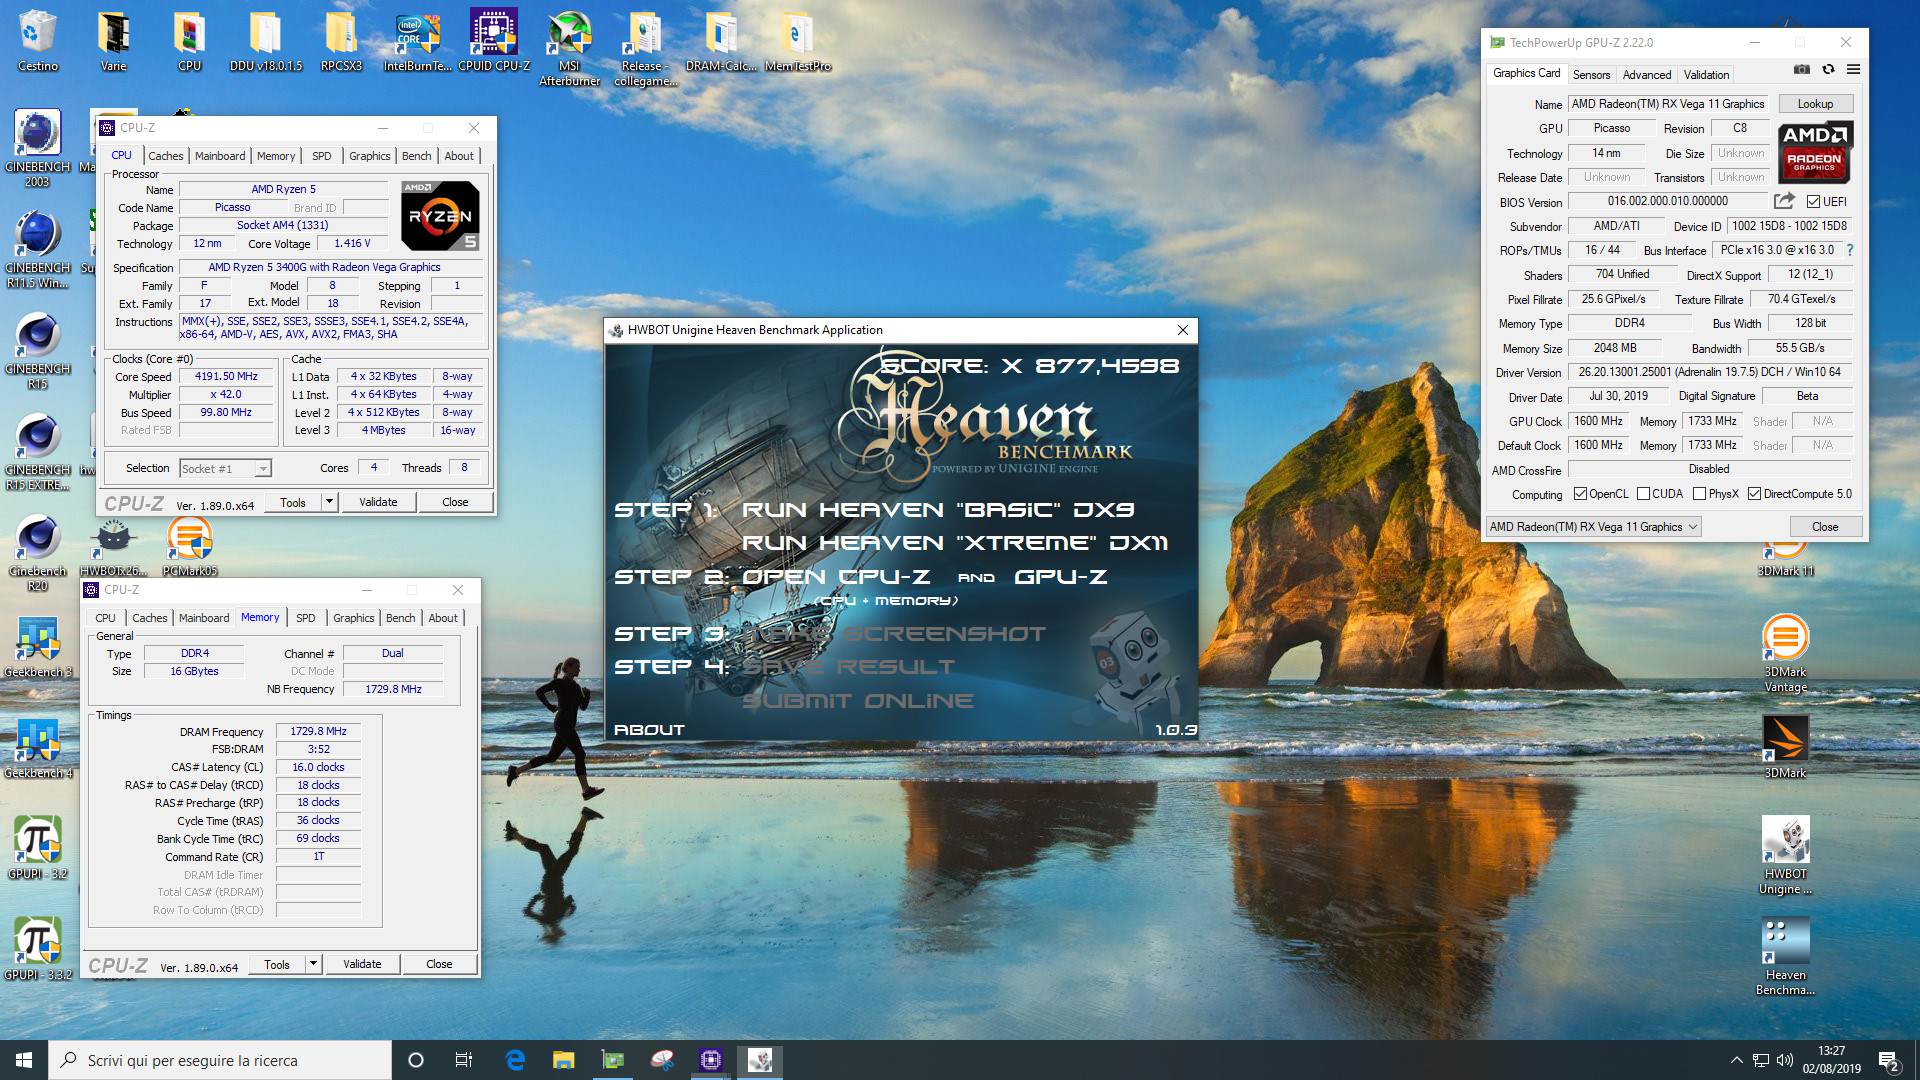Launch Heaven Benchmark desktop shortcut
This screenshot has width=1920, height=1080.
(x=1785, y=956)
